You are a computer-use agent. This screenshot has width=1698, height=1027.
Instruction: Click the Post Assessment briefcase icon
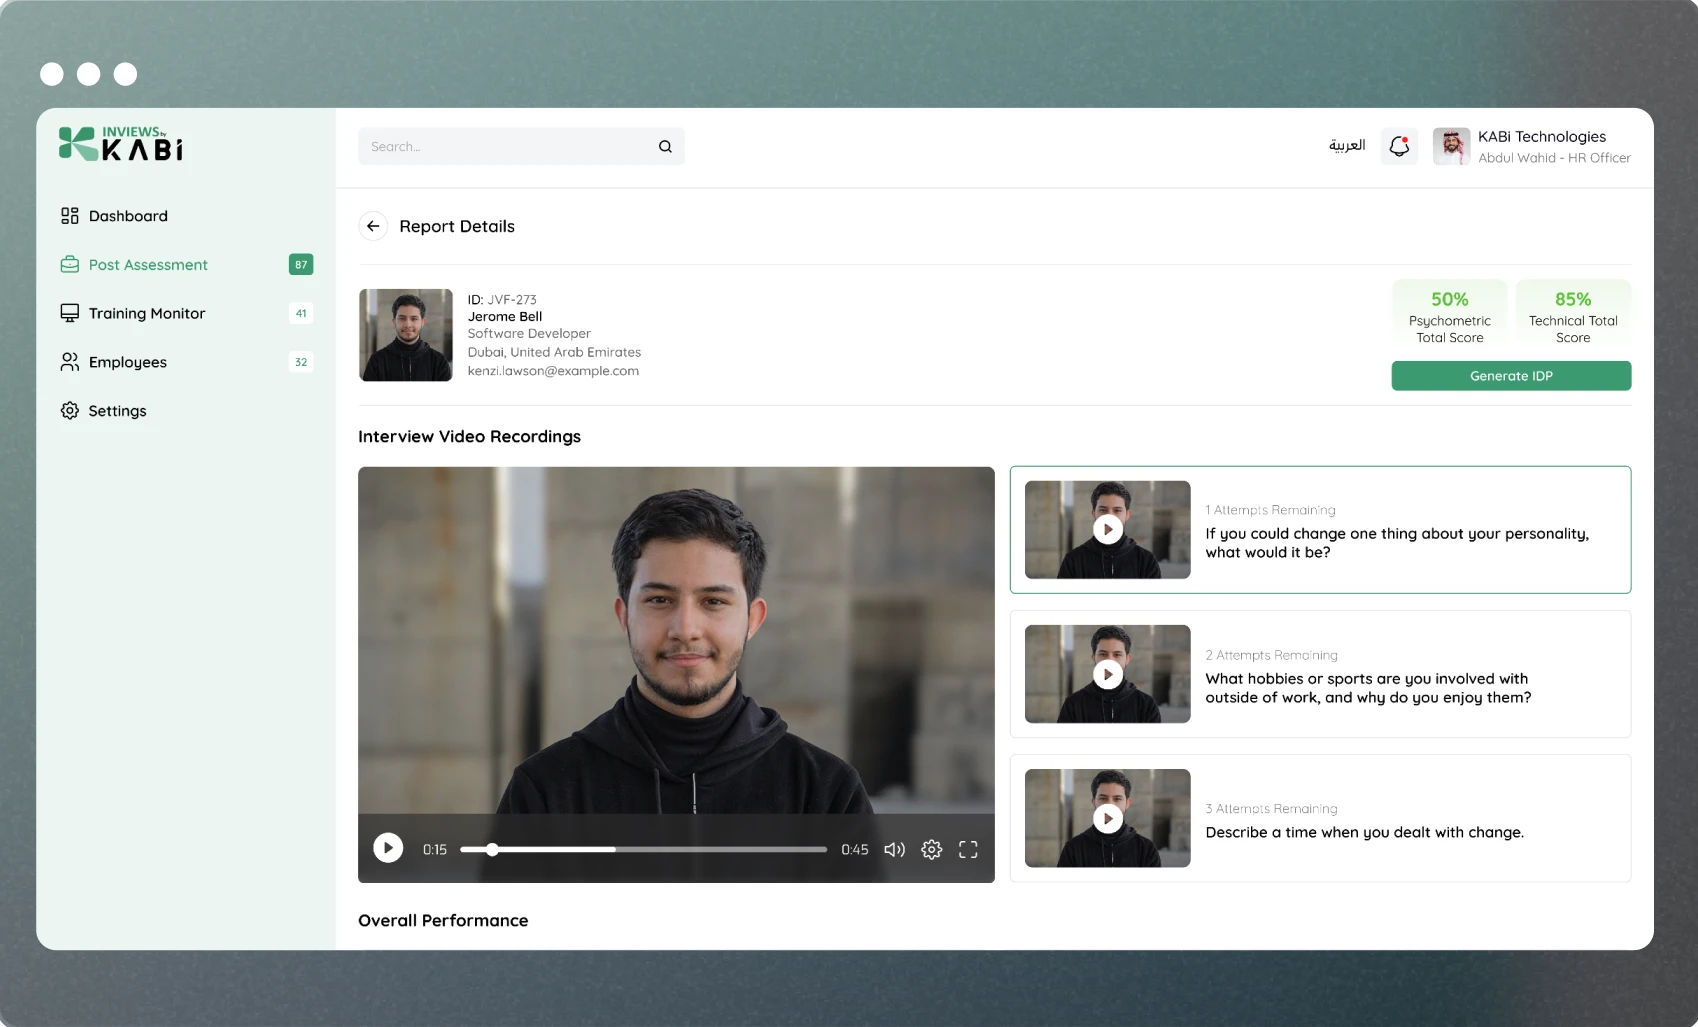coord(69,265)
